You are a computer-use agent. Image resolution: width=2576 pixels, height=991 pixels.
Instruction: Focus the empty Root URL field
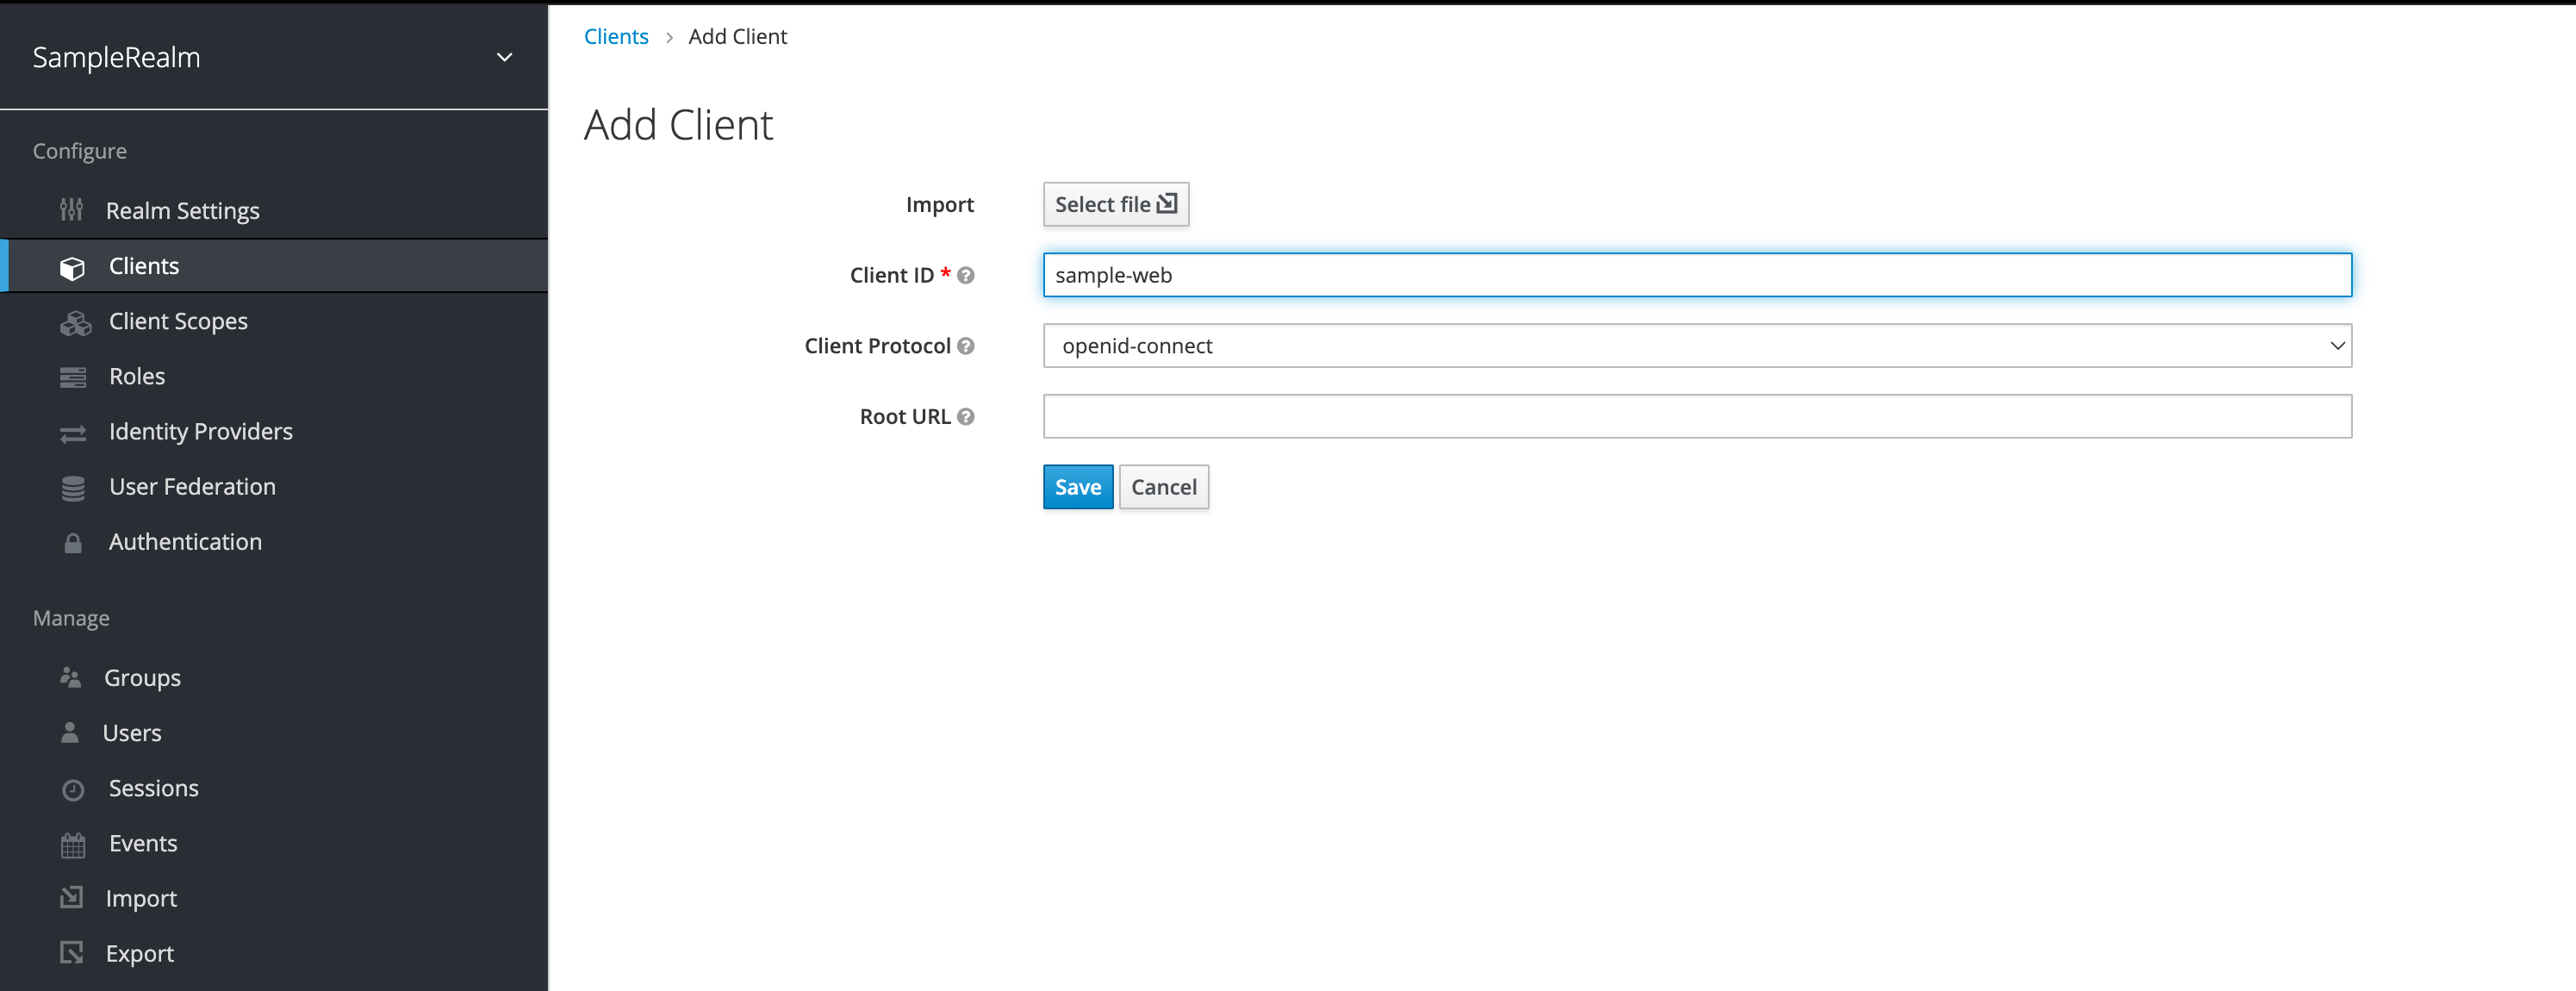coord(1696,416)
